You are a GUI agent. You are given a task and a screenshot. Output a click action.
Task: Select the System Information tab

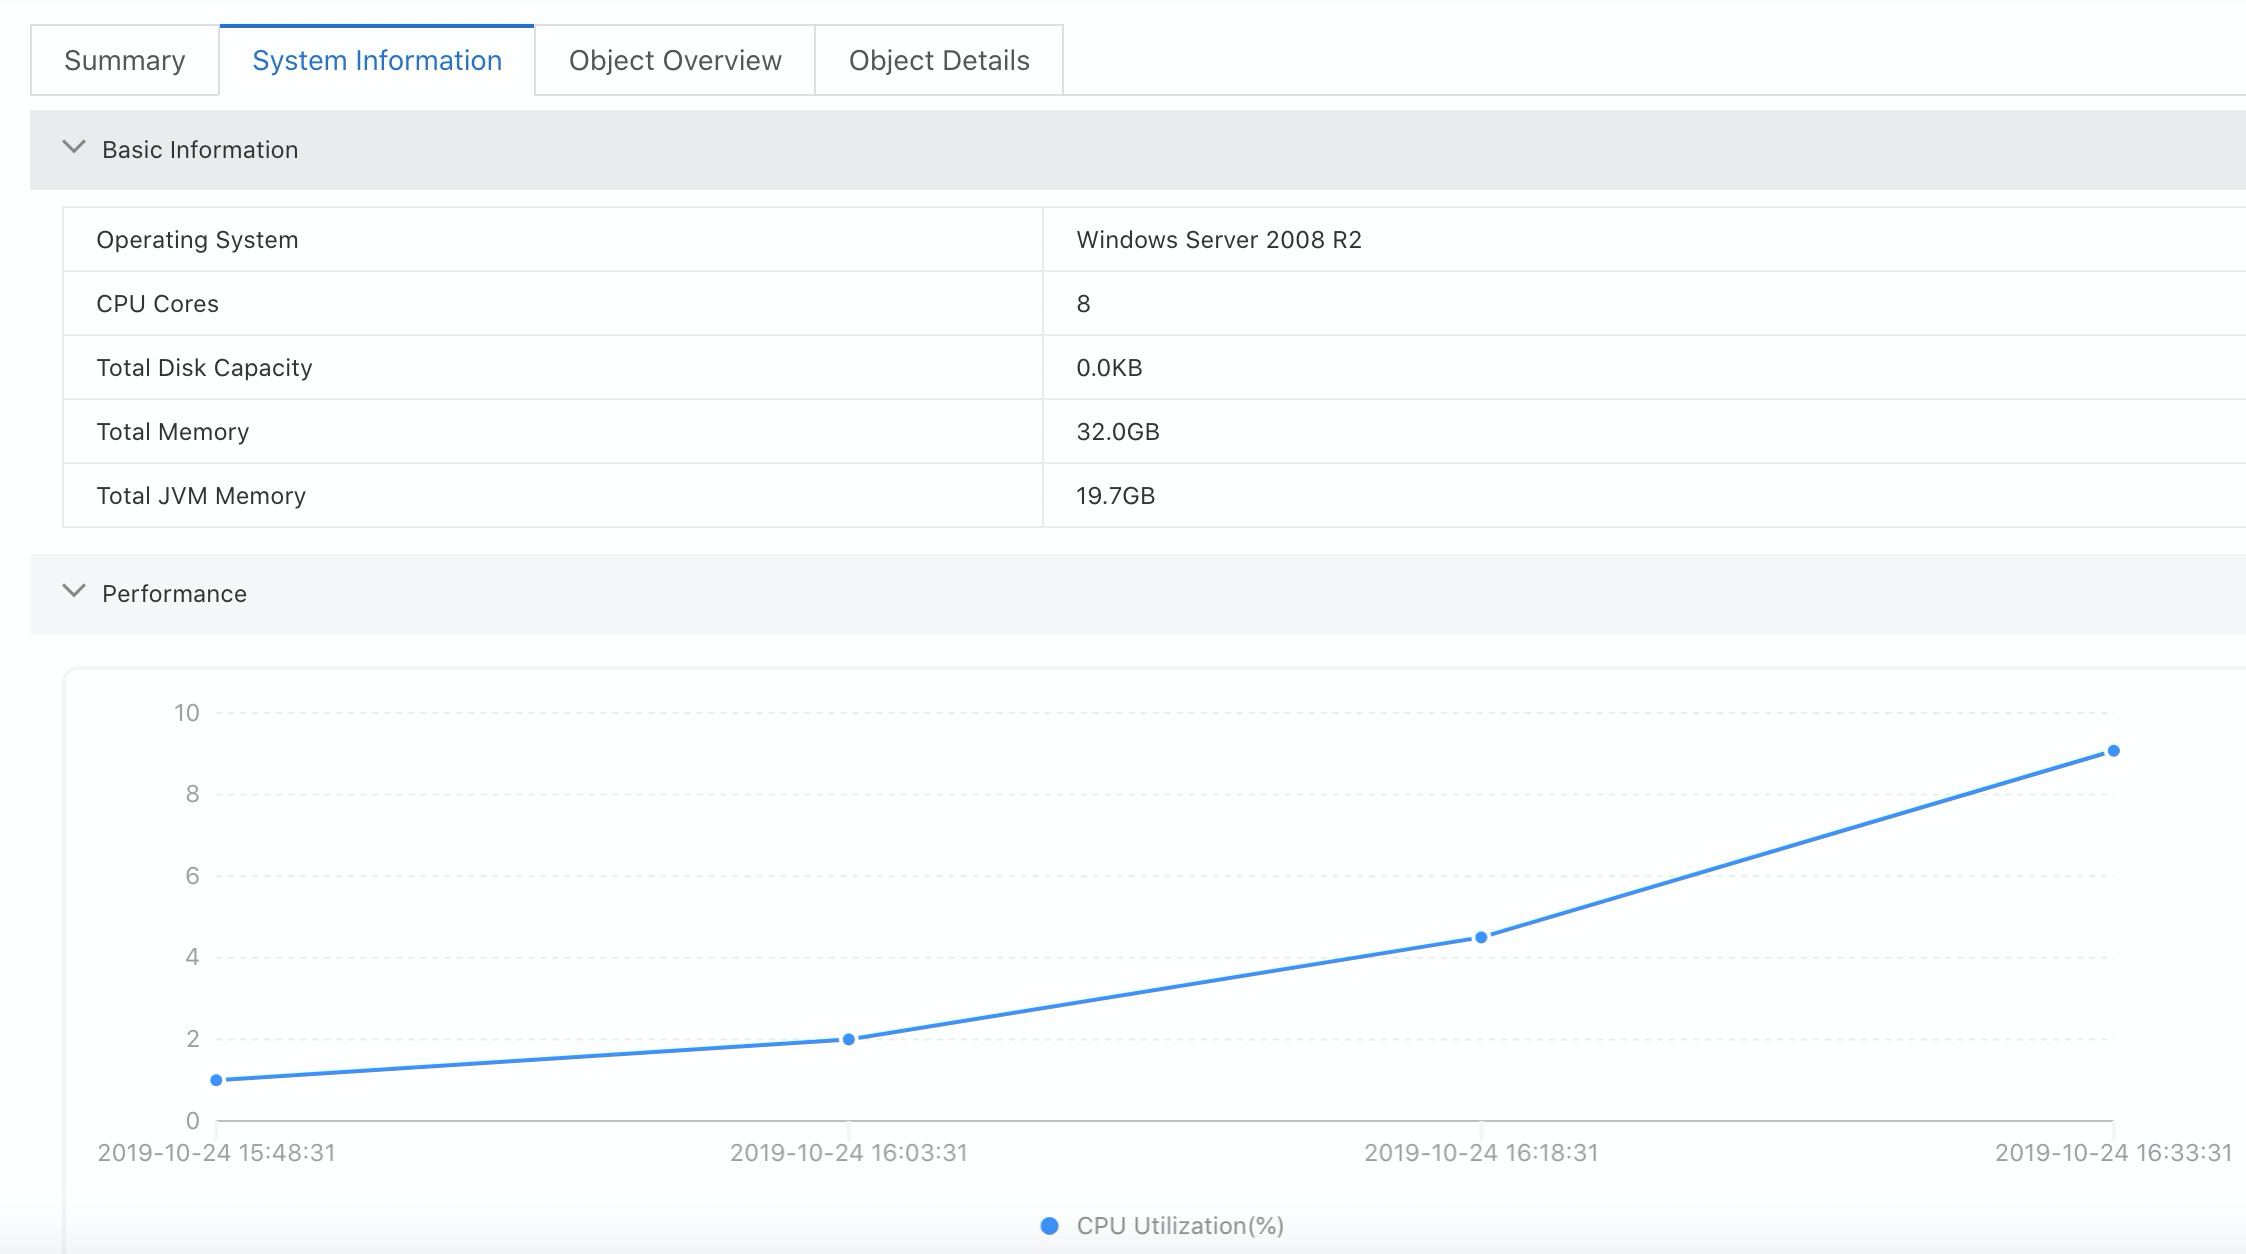click(376, 61)
